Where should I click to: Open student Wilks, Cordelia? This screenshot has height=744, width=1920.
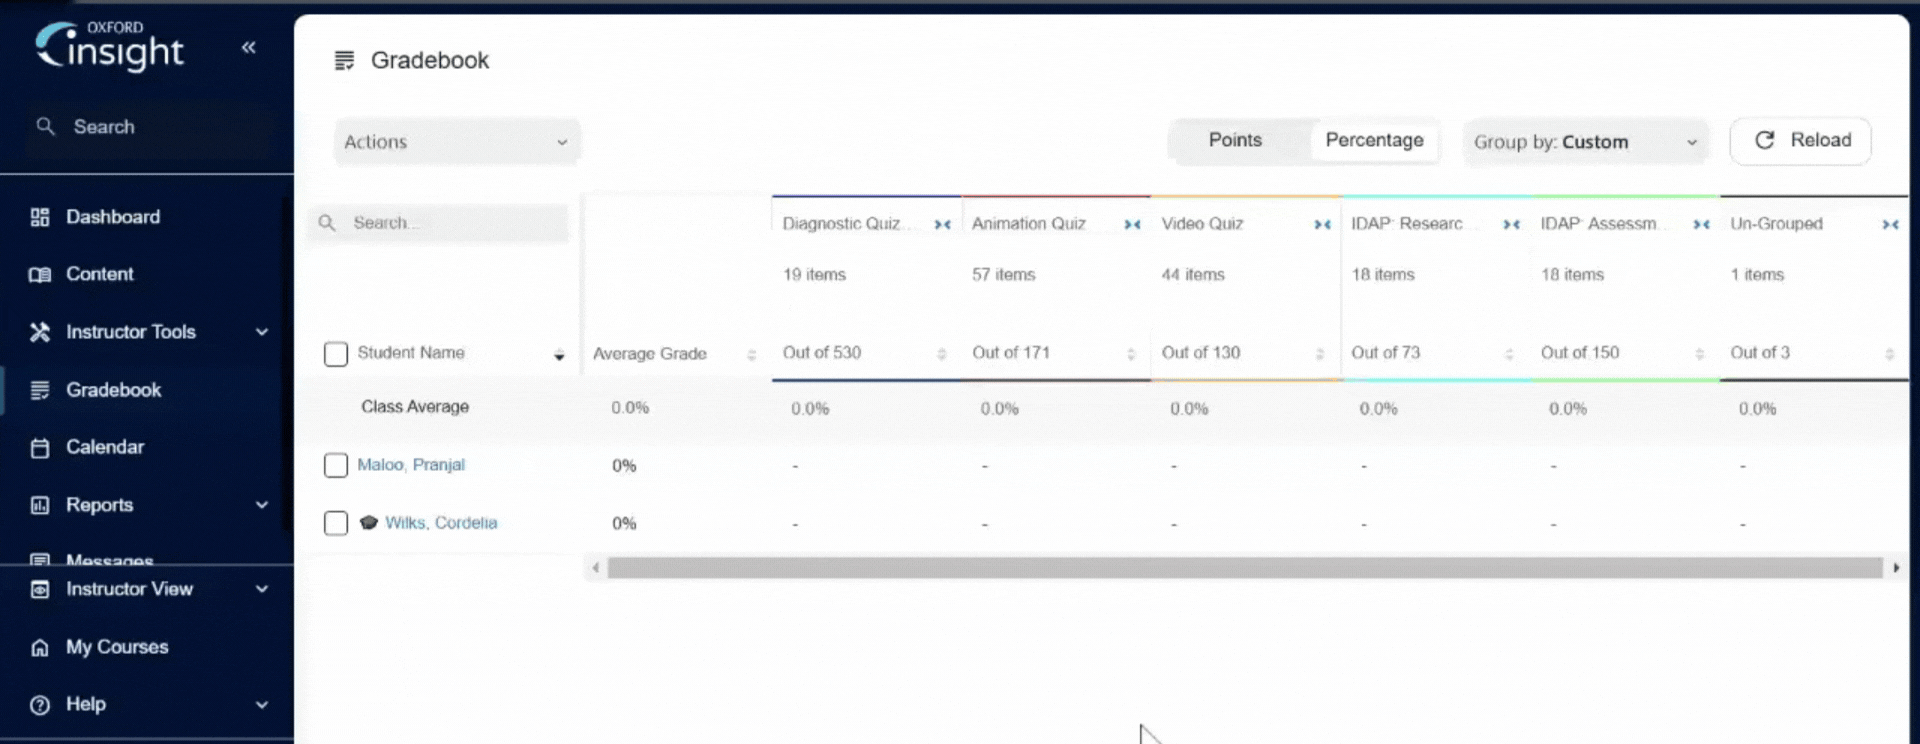(441, 523)
